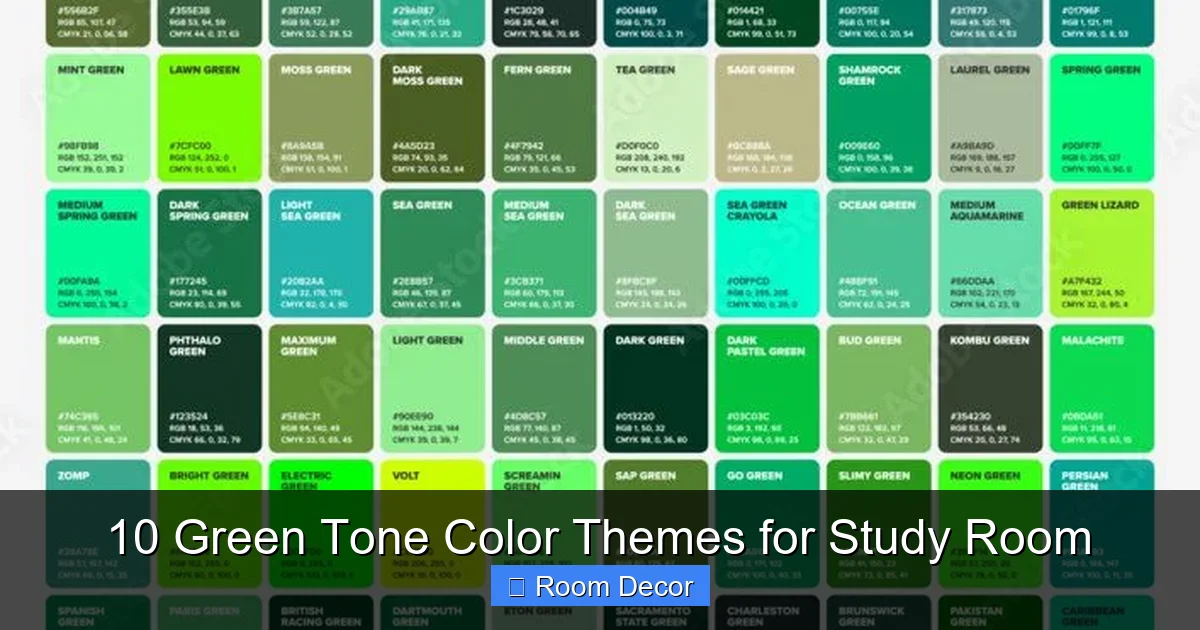Click the Dark Moss Green swatch

(432, 117)
